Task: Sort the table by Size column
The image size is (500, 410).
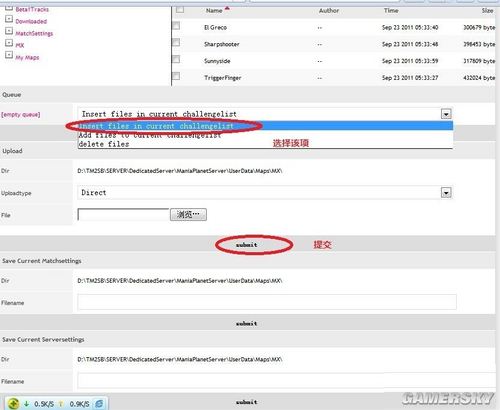Action: [487, 11]
